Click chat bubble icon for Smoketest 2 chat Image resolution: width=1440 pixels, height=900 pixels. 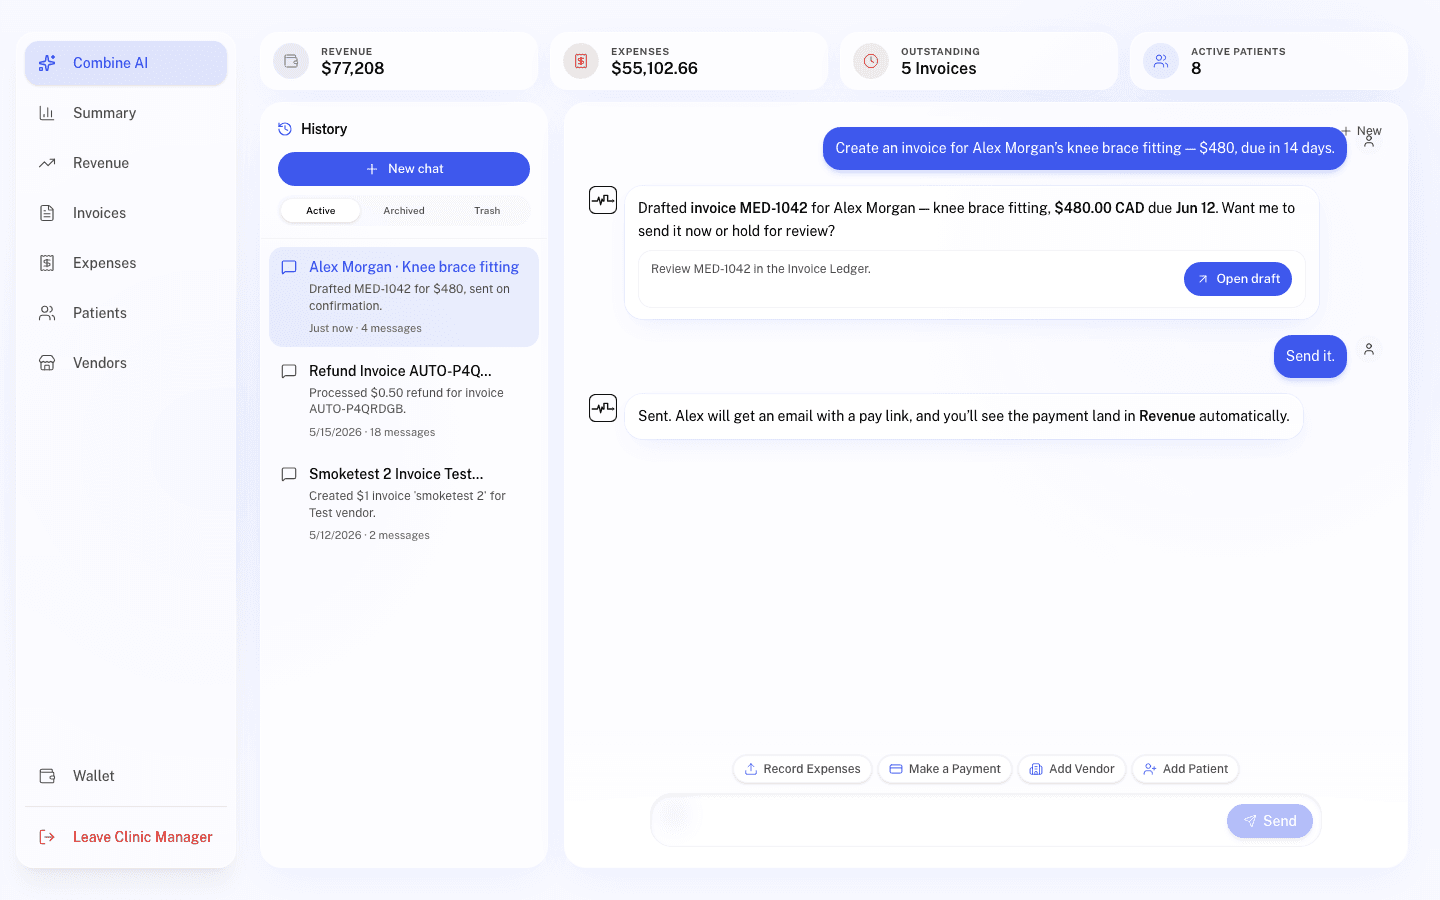(289, 474)
